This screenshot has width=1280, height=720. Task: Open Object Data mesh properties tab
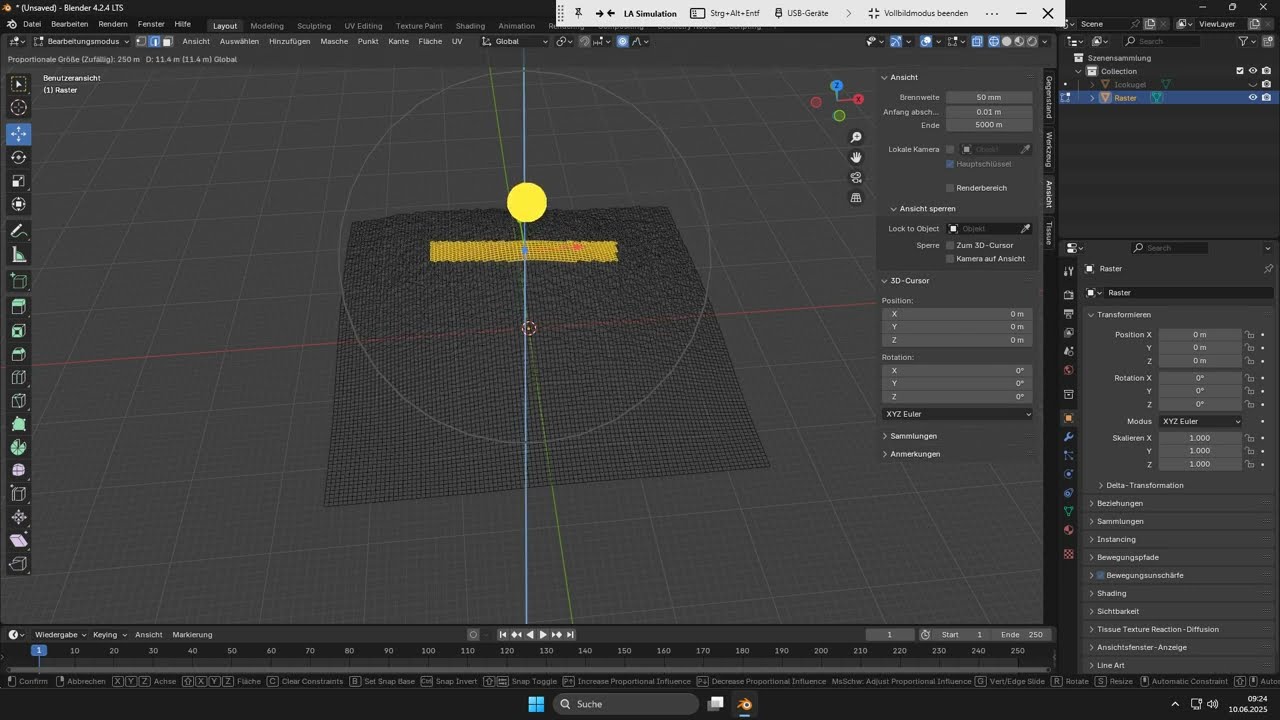(x=1068, y=511)
